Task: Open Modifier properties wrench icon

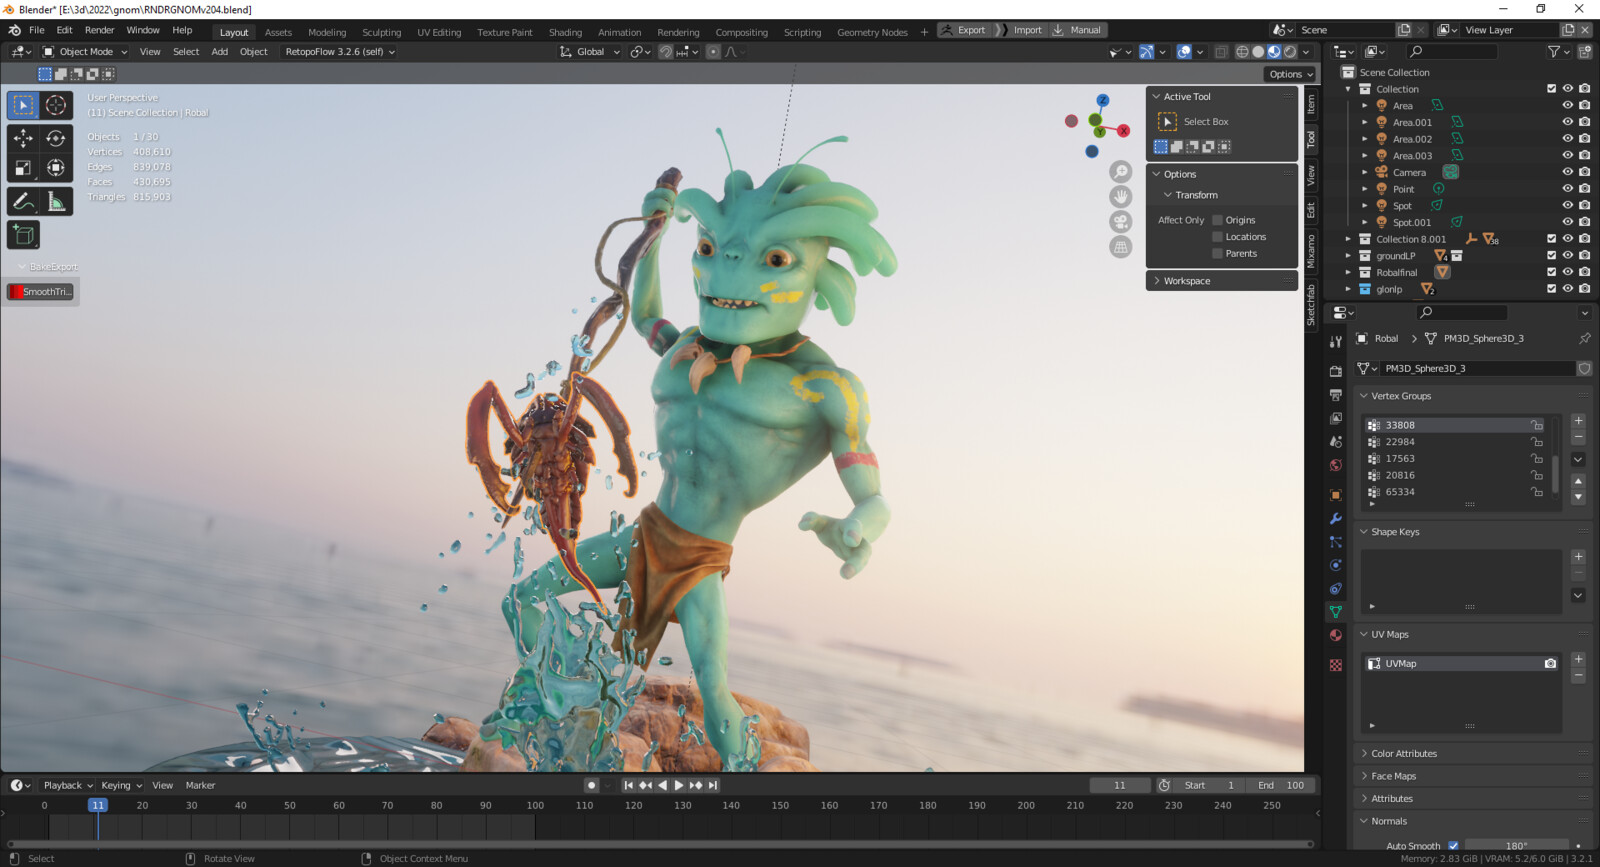Action: [x=1336, y=518]
